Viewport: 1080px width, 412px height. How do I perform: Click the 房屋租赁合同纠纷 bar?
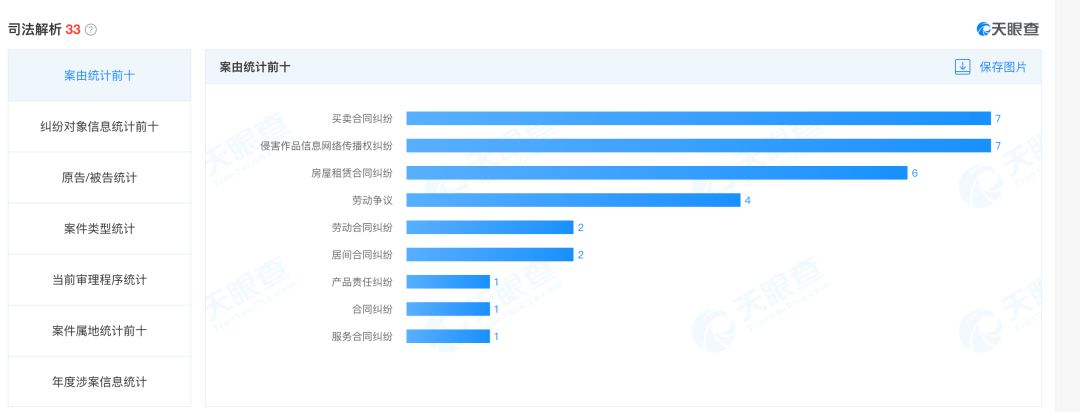[x=656, y=173]
